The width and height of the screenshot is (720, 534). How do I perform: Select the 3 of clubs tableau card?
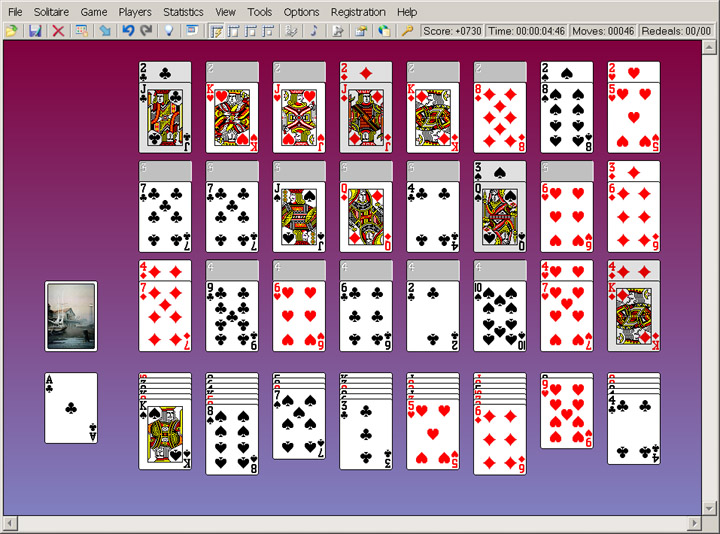(366, 434)
